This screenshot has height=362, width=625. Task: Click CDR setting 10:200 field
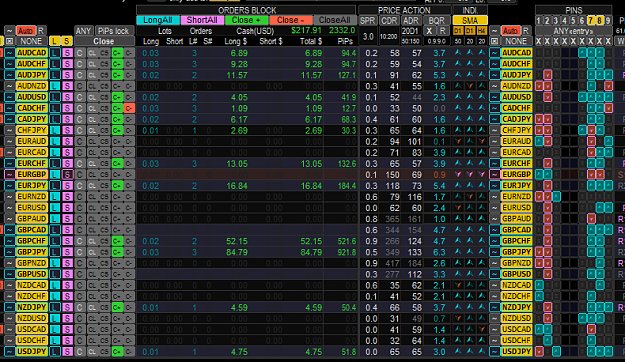pos(389,36)
